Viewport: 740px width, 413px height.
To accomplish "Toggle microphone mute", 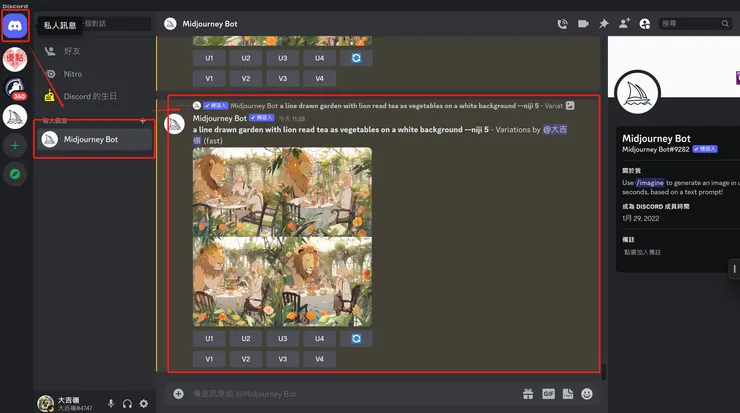I will click(111, 404).
